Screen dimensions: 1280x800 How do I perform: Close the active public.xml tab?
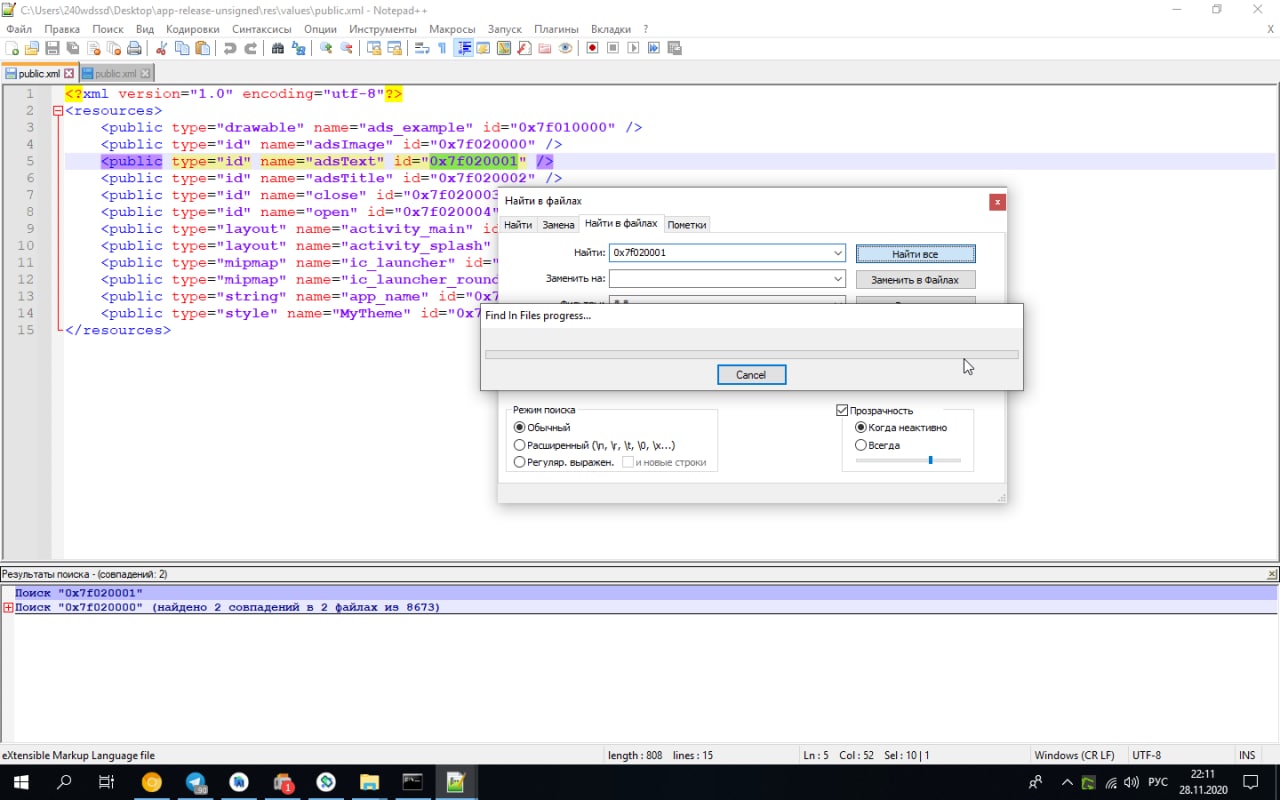tap(69, 74)
